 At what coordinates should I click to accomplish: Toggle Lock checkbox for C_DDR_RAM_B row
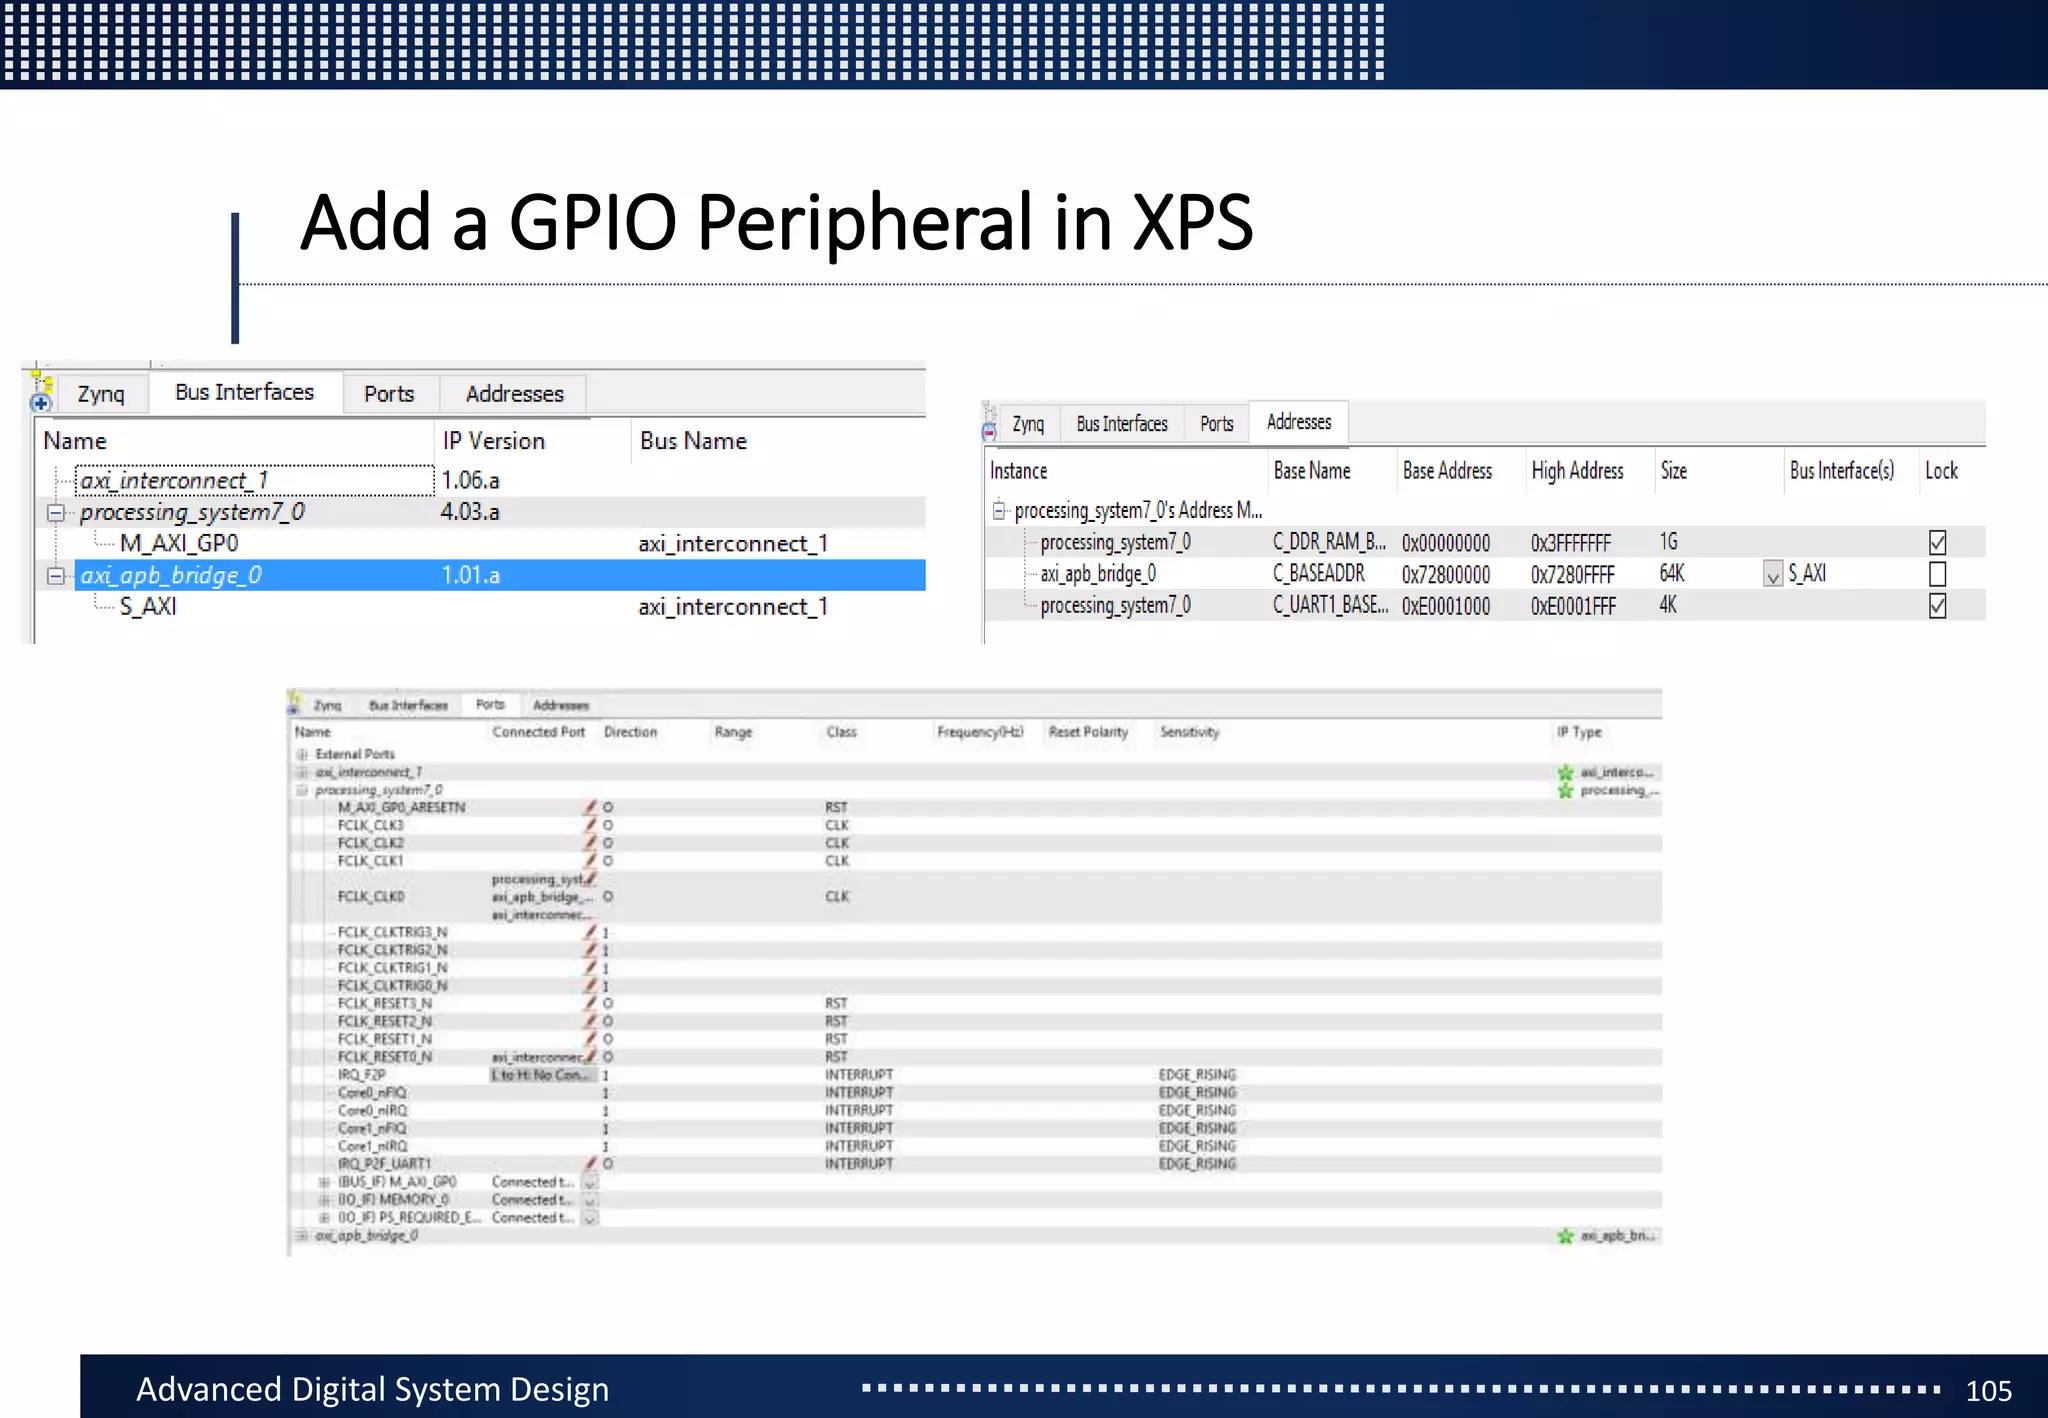click(1937, 542)
